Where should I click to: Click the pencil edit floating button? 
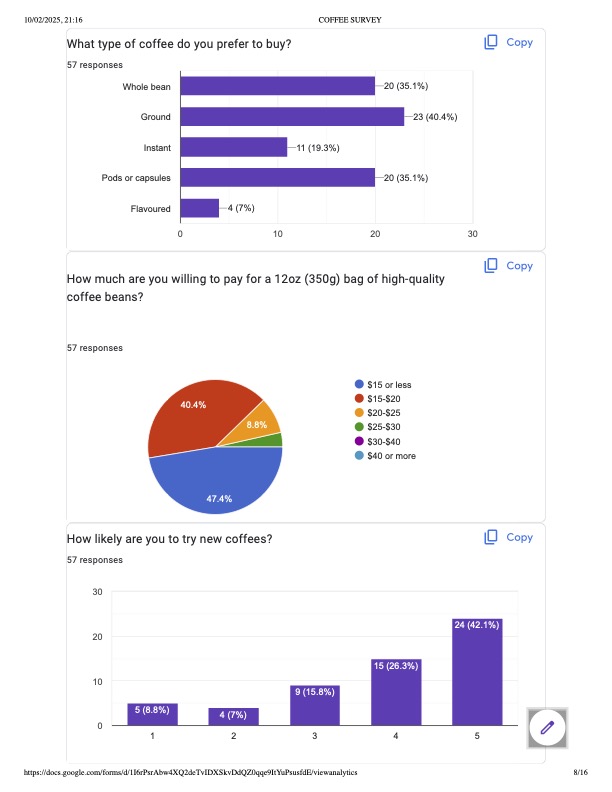[547, 728]
